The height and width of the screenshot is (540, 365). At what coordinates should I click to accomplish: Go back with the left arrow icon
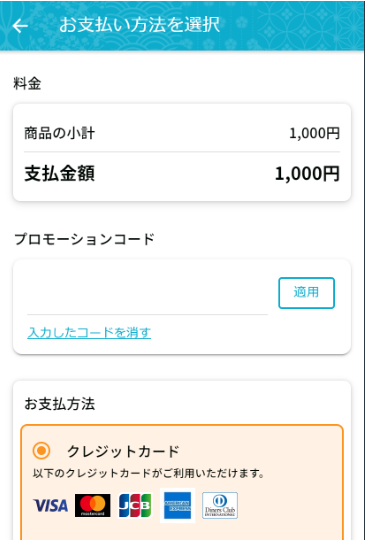pos(20,26)
